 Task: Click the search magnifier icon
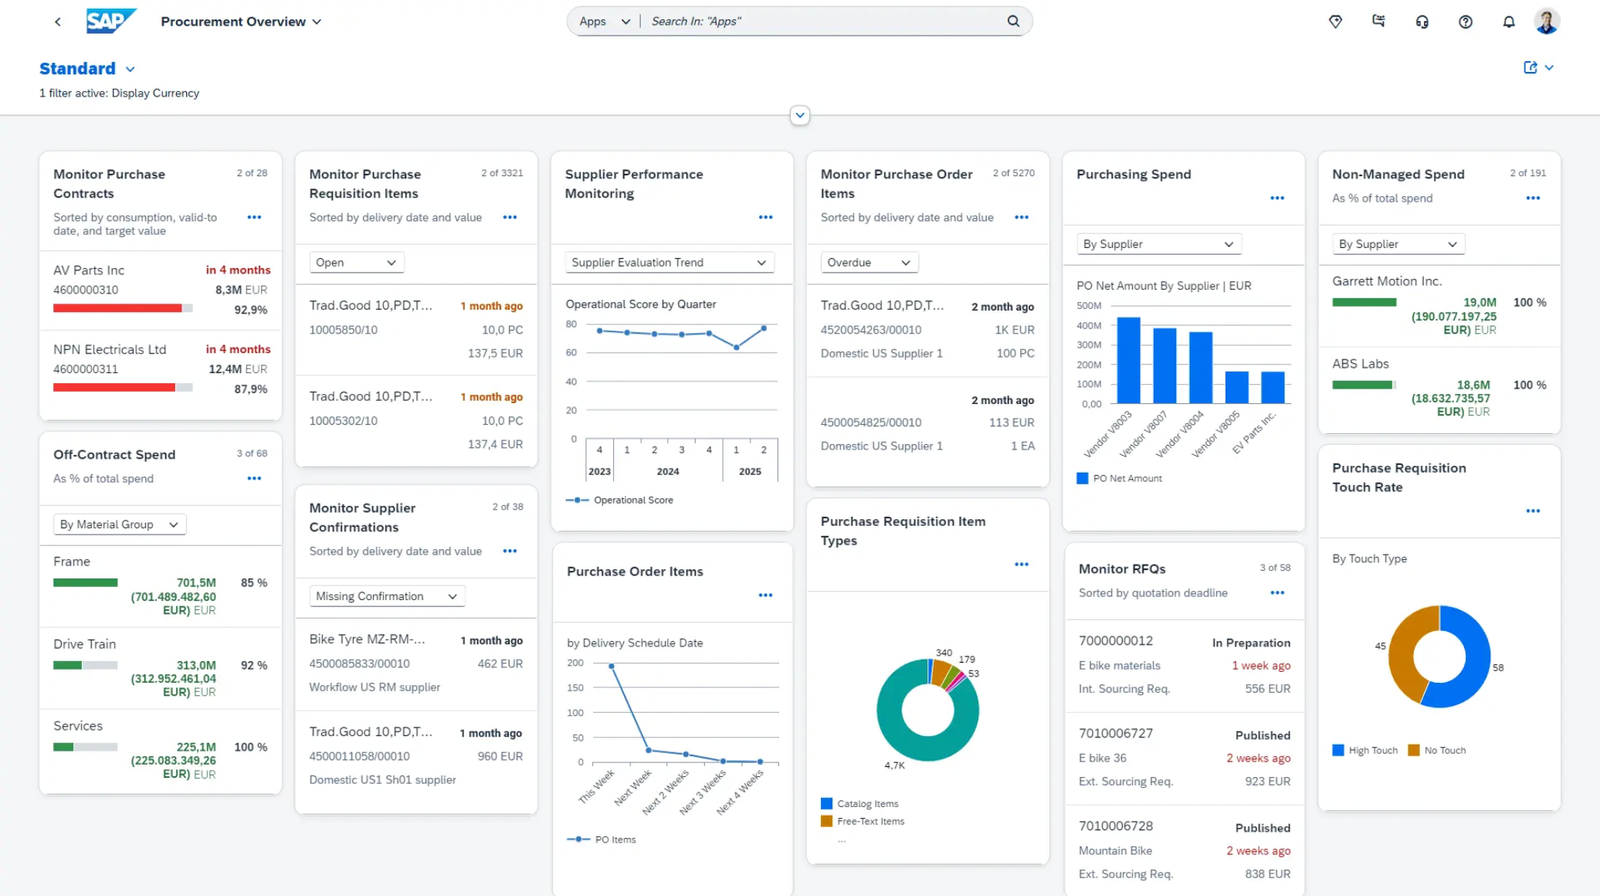pos(1013,21)
